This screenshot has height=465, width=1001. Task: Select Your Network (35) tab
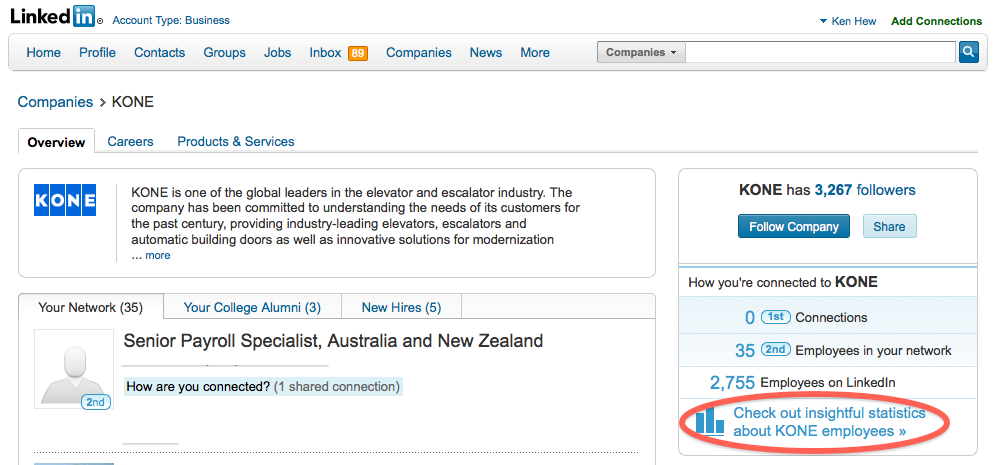point(91,307)
